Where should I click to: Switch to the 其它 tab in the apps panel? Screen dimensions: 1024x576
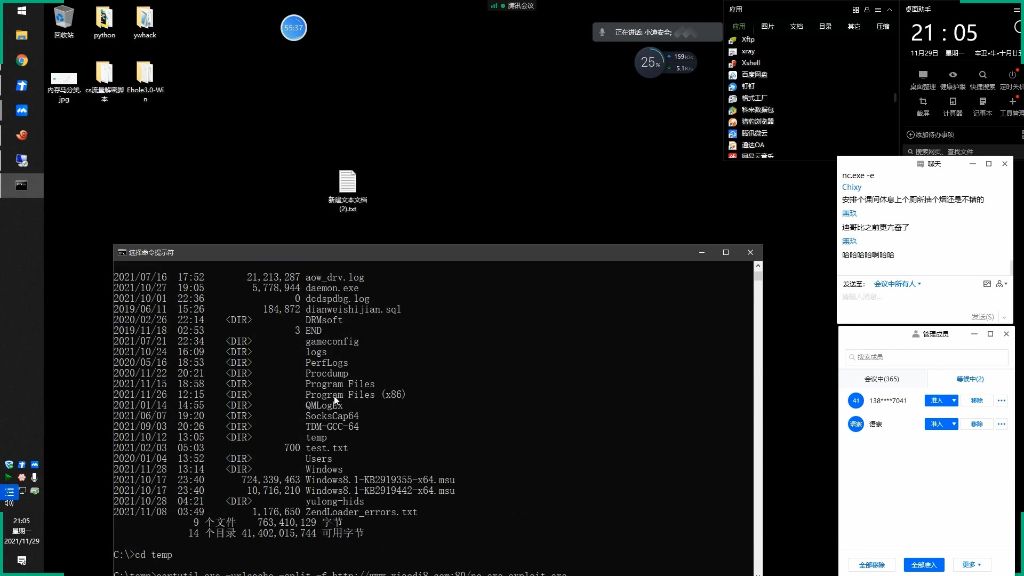(x=854, y=27)
